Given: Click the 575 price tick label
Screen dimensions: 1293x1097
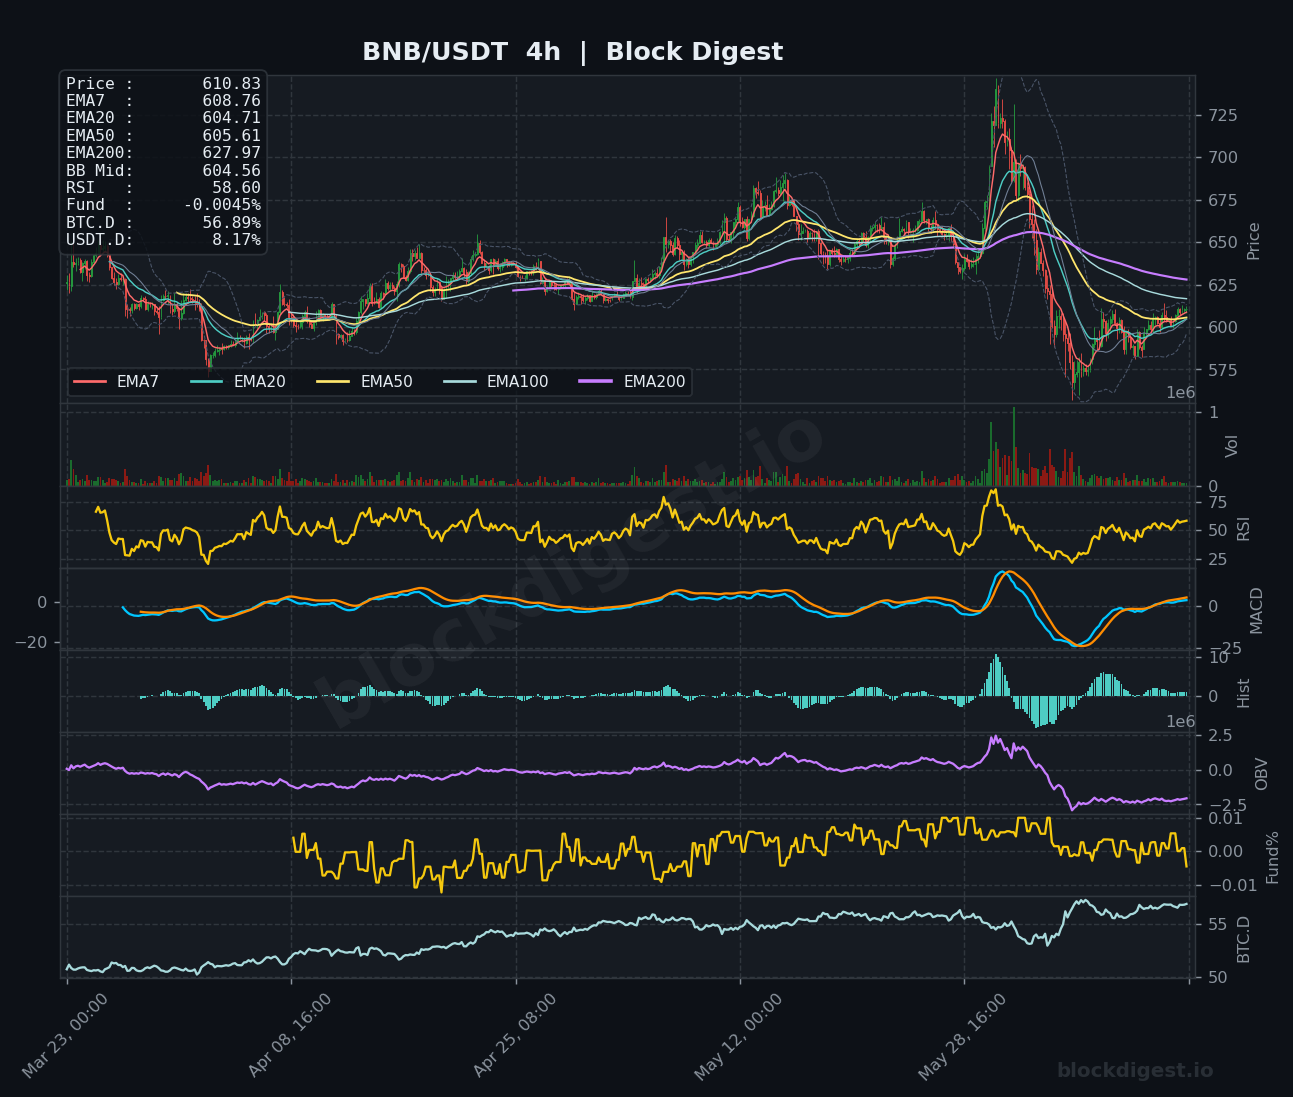Looking at the screenshot, I should 1222,370.
